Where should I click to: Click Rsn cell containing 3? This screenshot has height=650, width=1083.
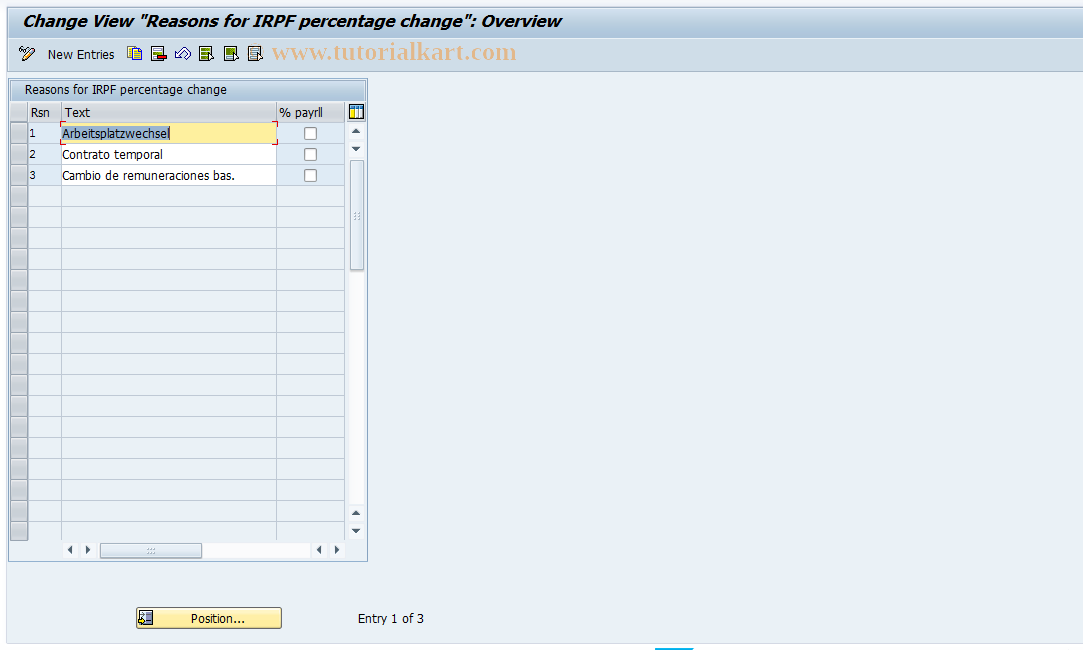point(44,175)
